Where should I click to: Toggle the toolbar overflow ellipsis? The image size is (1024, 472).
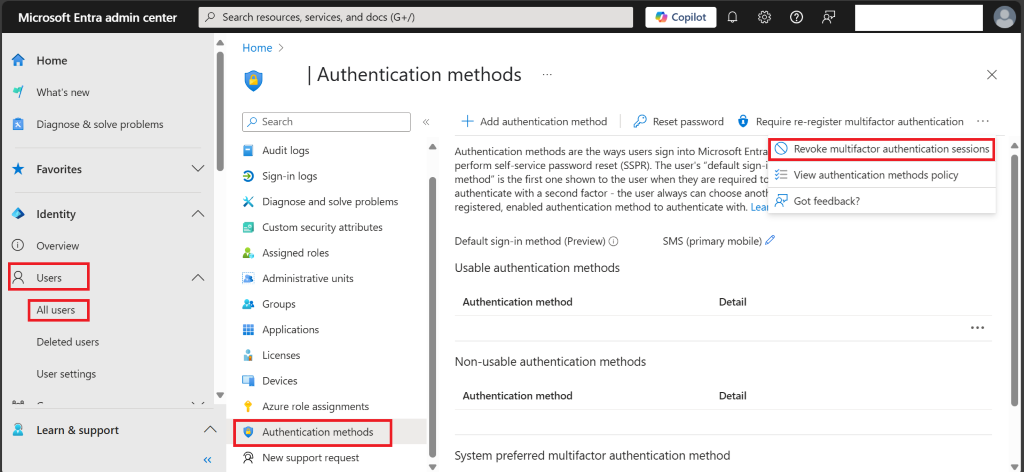tap(983, 121)
